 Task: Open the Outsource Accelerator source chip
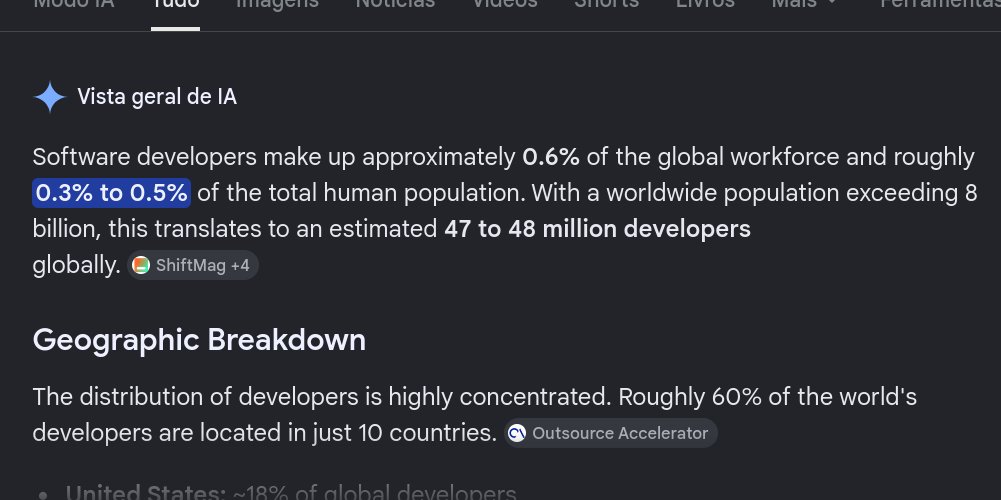coord(611,434)
